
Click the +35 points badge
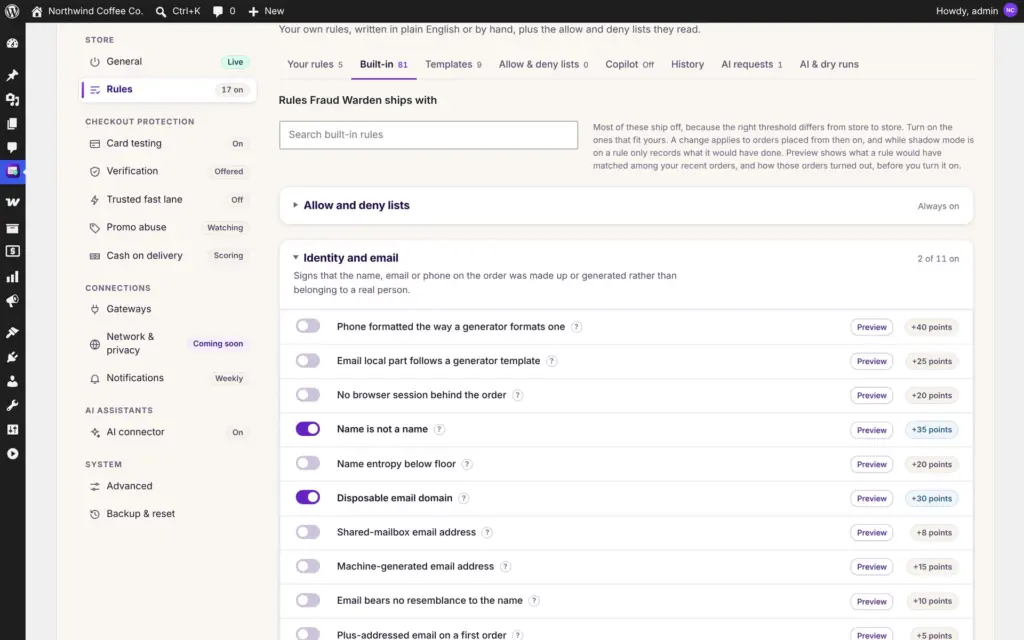(931, 430)
